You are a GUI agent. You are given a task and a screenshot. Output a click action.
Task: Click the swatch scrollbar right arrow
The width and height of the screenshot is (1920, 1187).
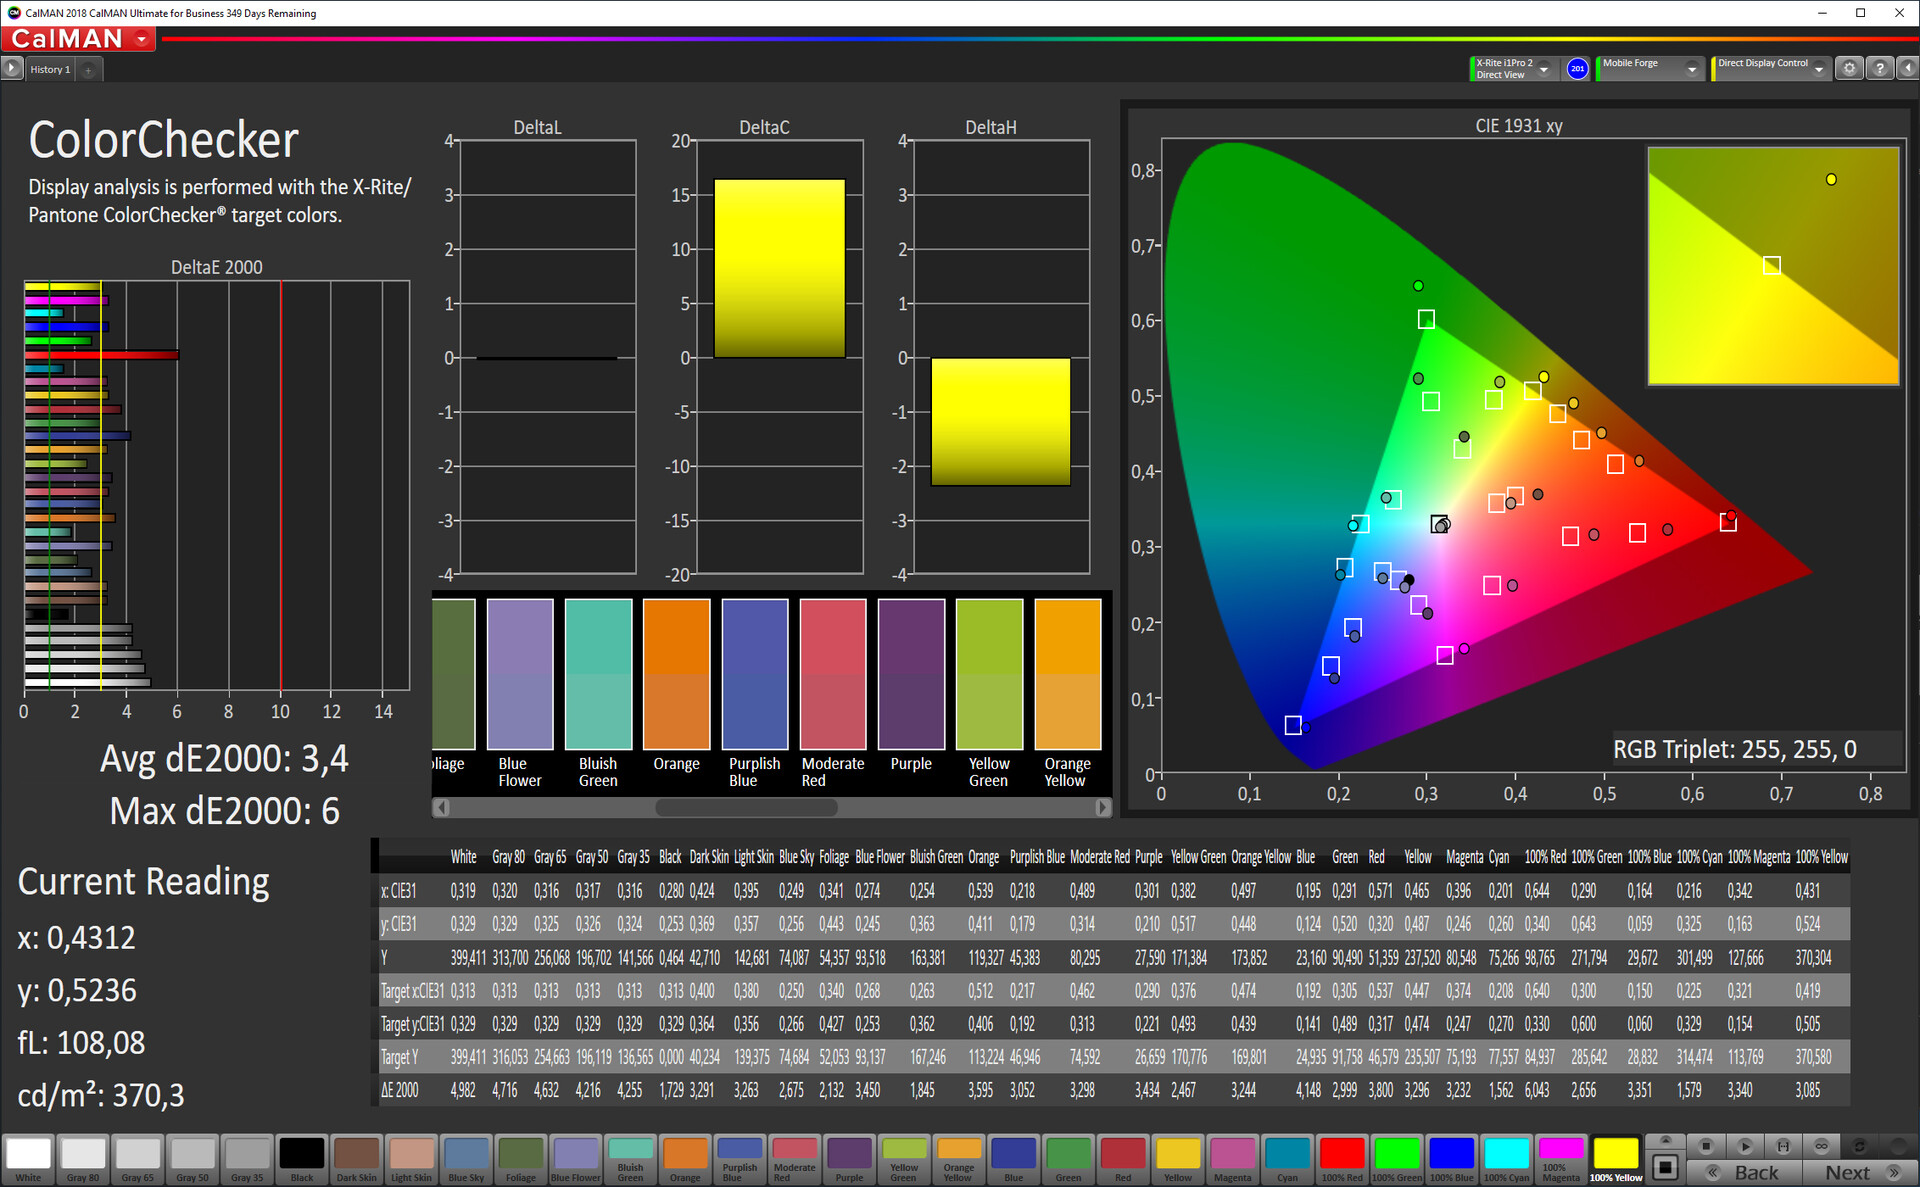point(1102,807)
